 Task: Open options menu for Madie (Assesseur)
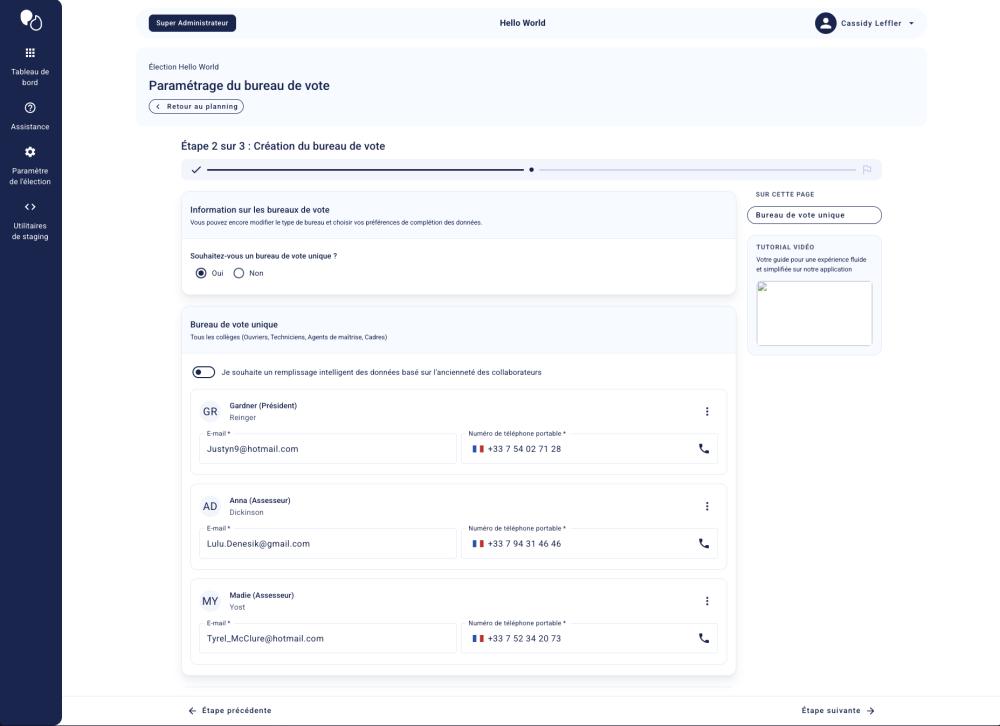(707, 601)
